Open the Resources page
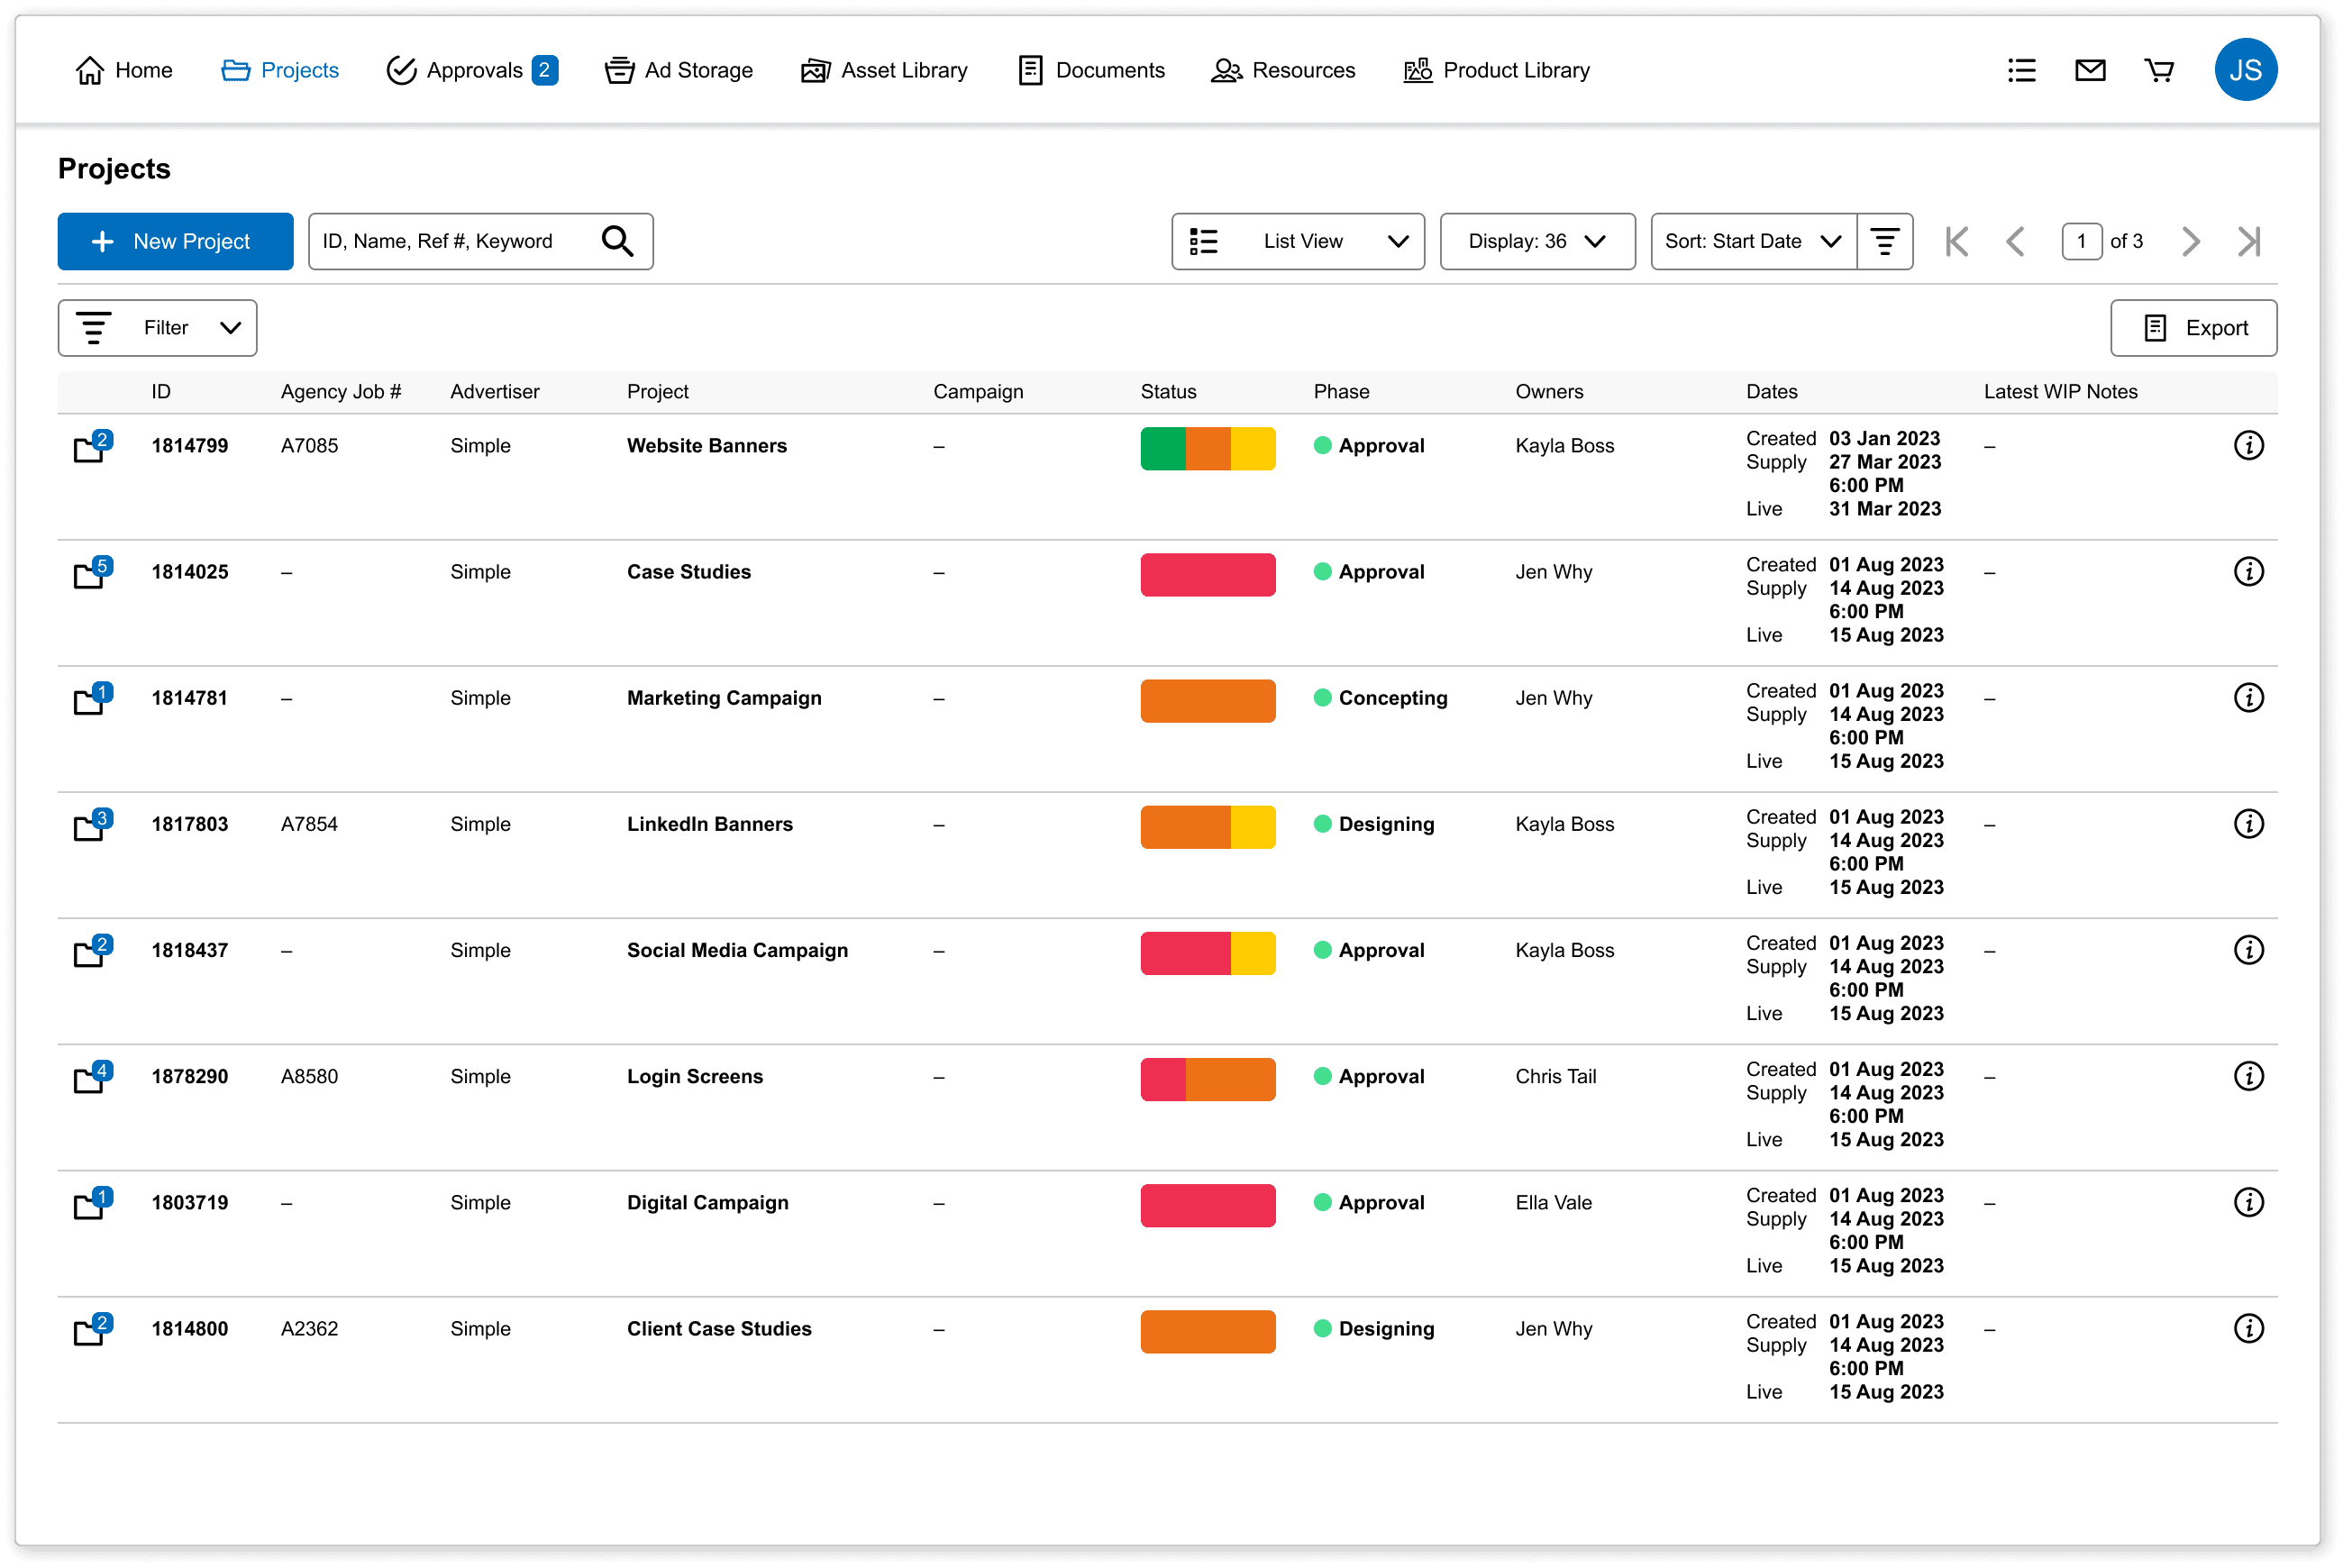The image size is (2343, 1568). tap(1283, 70)
